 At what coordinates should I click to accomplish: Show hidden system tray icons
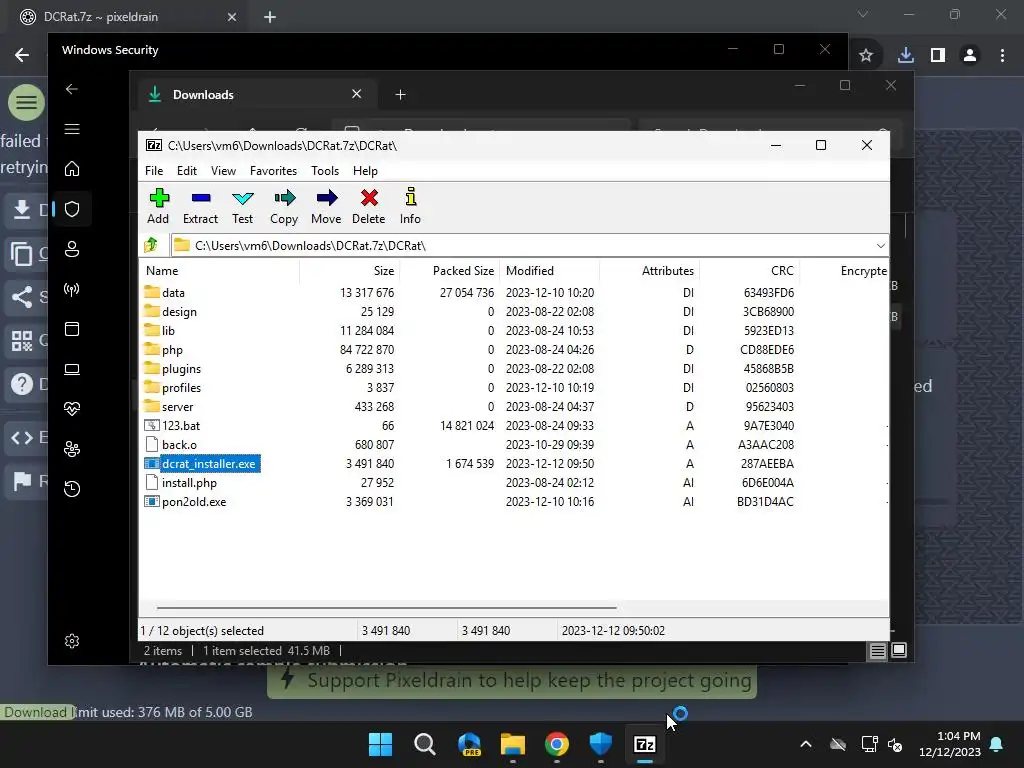click(806, 744)
